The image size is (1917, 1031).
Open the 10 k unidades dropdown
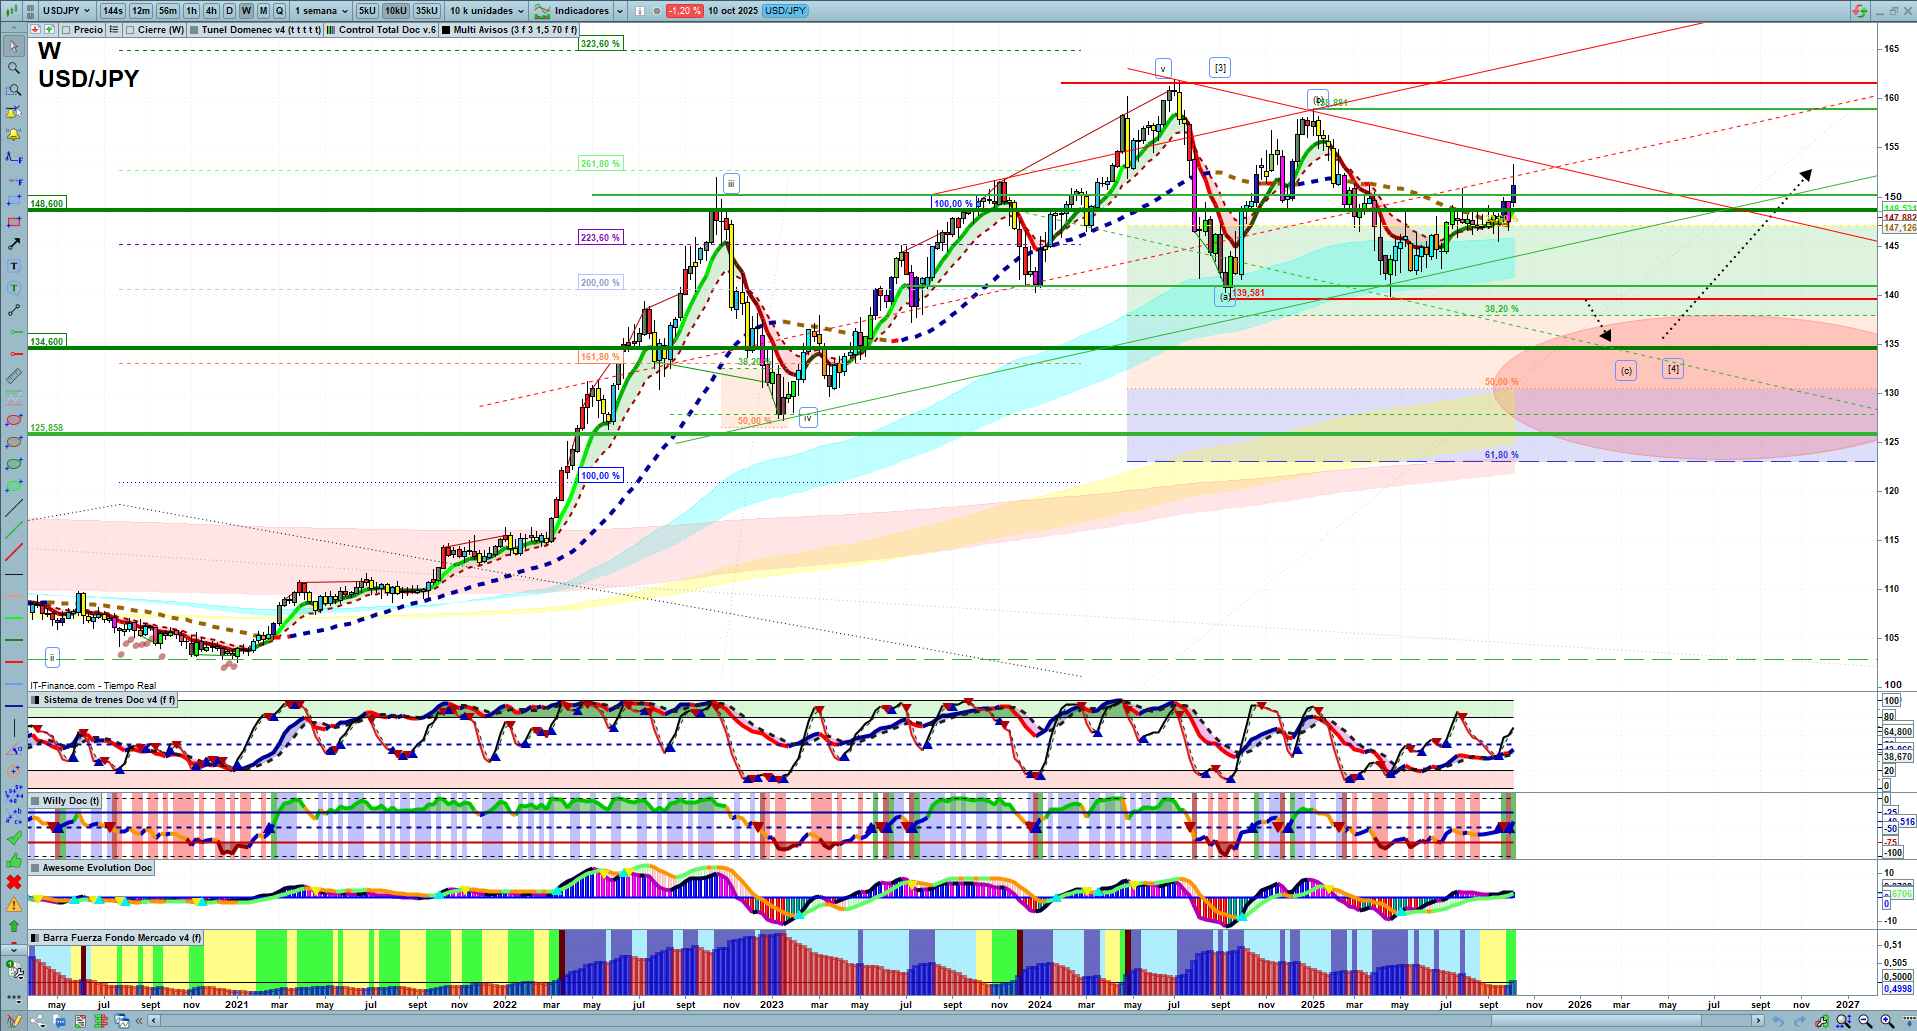(x=486, y=11)
